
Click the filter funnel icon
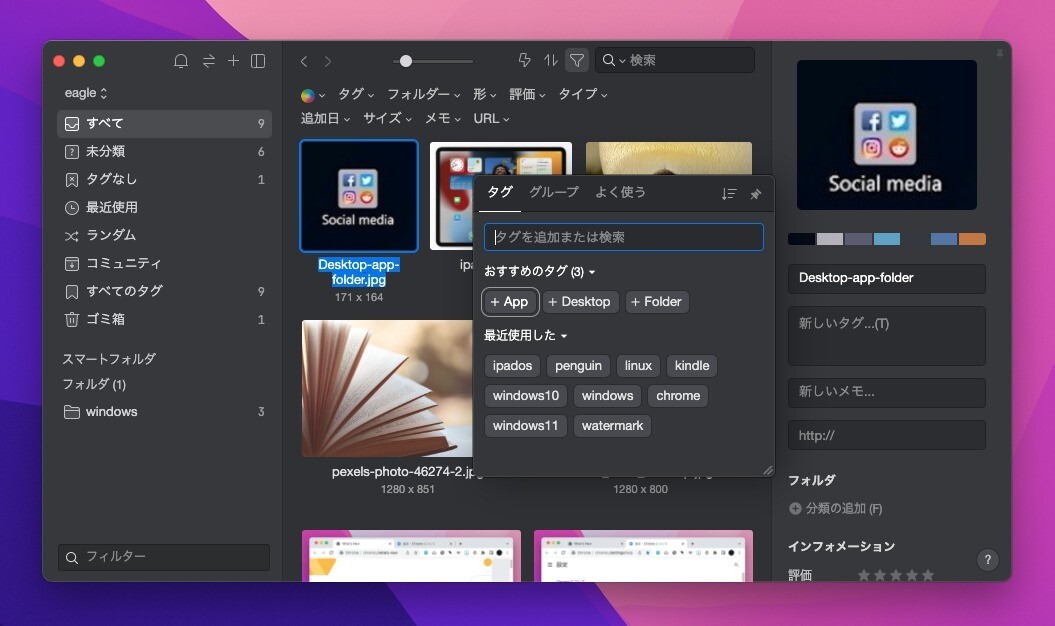[576, 61]
